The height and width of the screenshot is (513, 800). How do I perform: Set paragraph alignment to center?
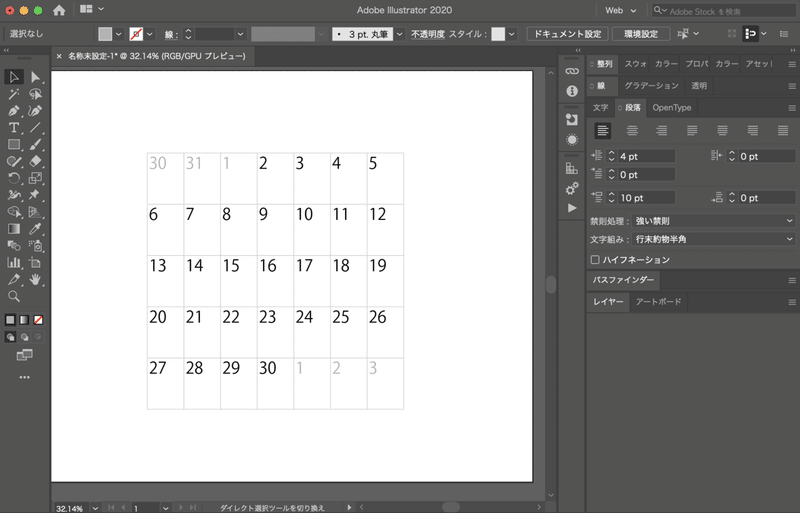632,131
